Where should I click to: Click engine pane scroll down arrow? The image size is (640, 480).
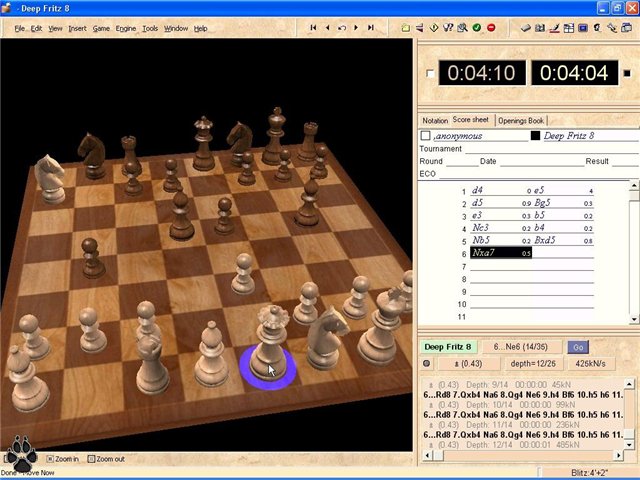pos(629,445)
